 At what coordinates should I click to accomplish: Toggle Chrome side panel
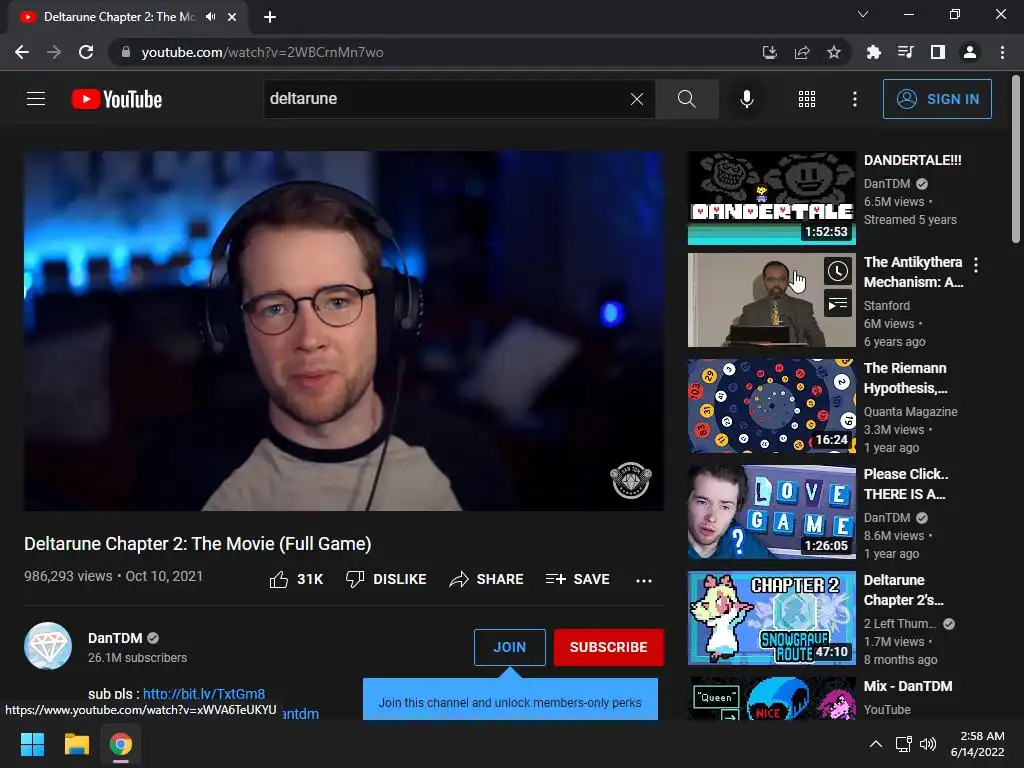point(938,52)
